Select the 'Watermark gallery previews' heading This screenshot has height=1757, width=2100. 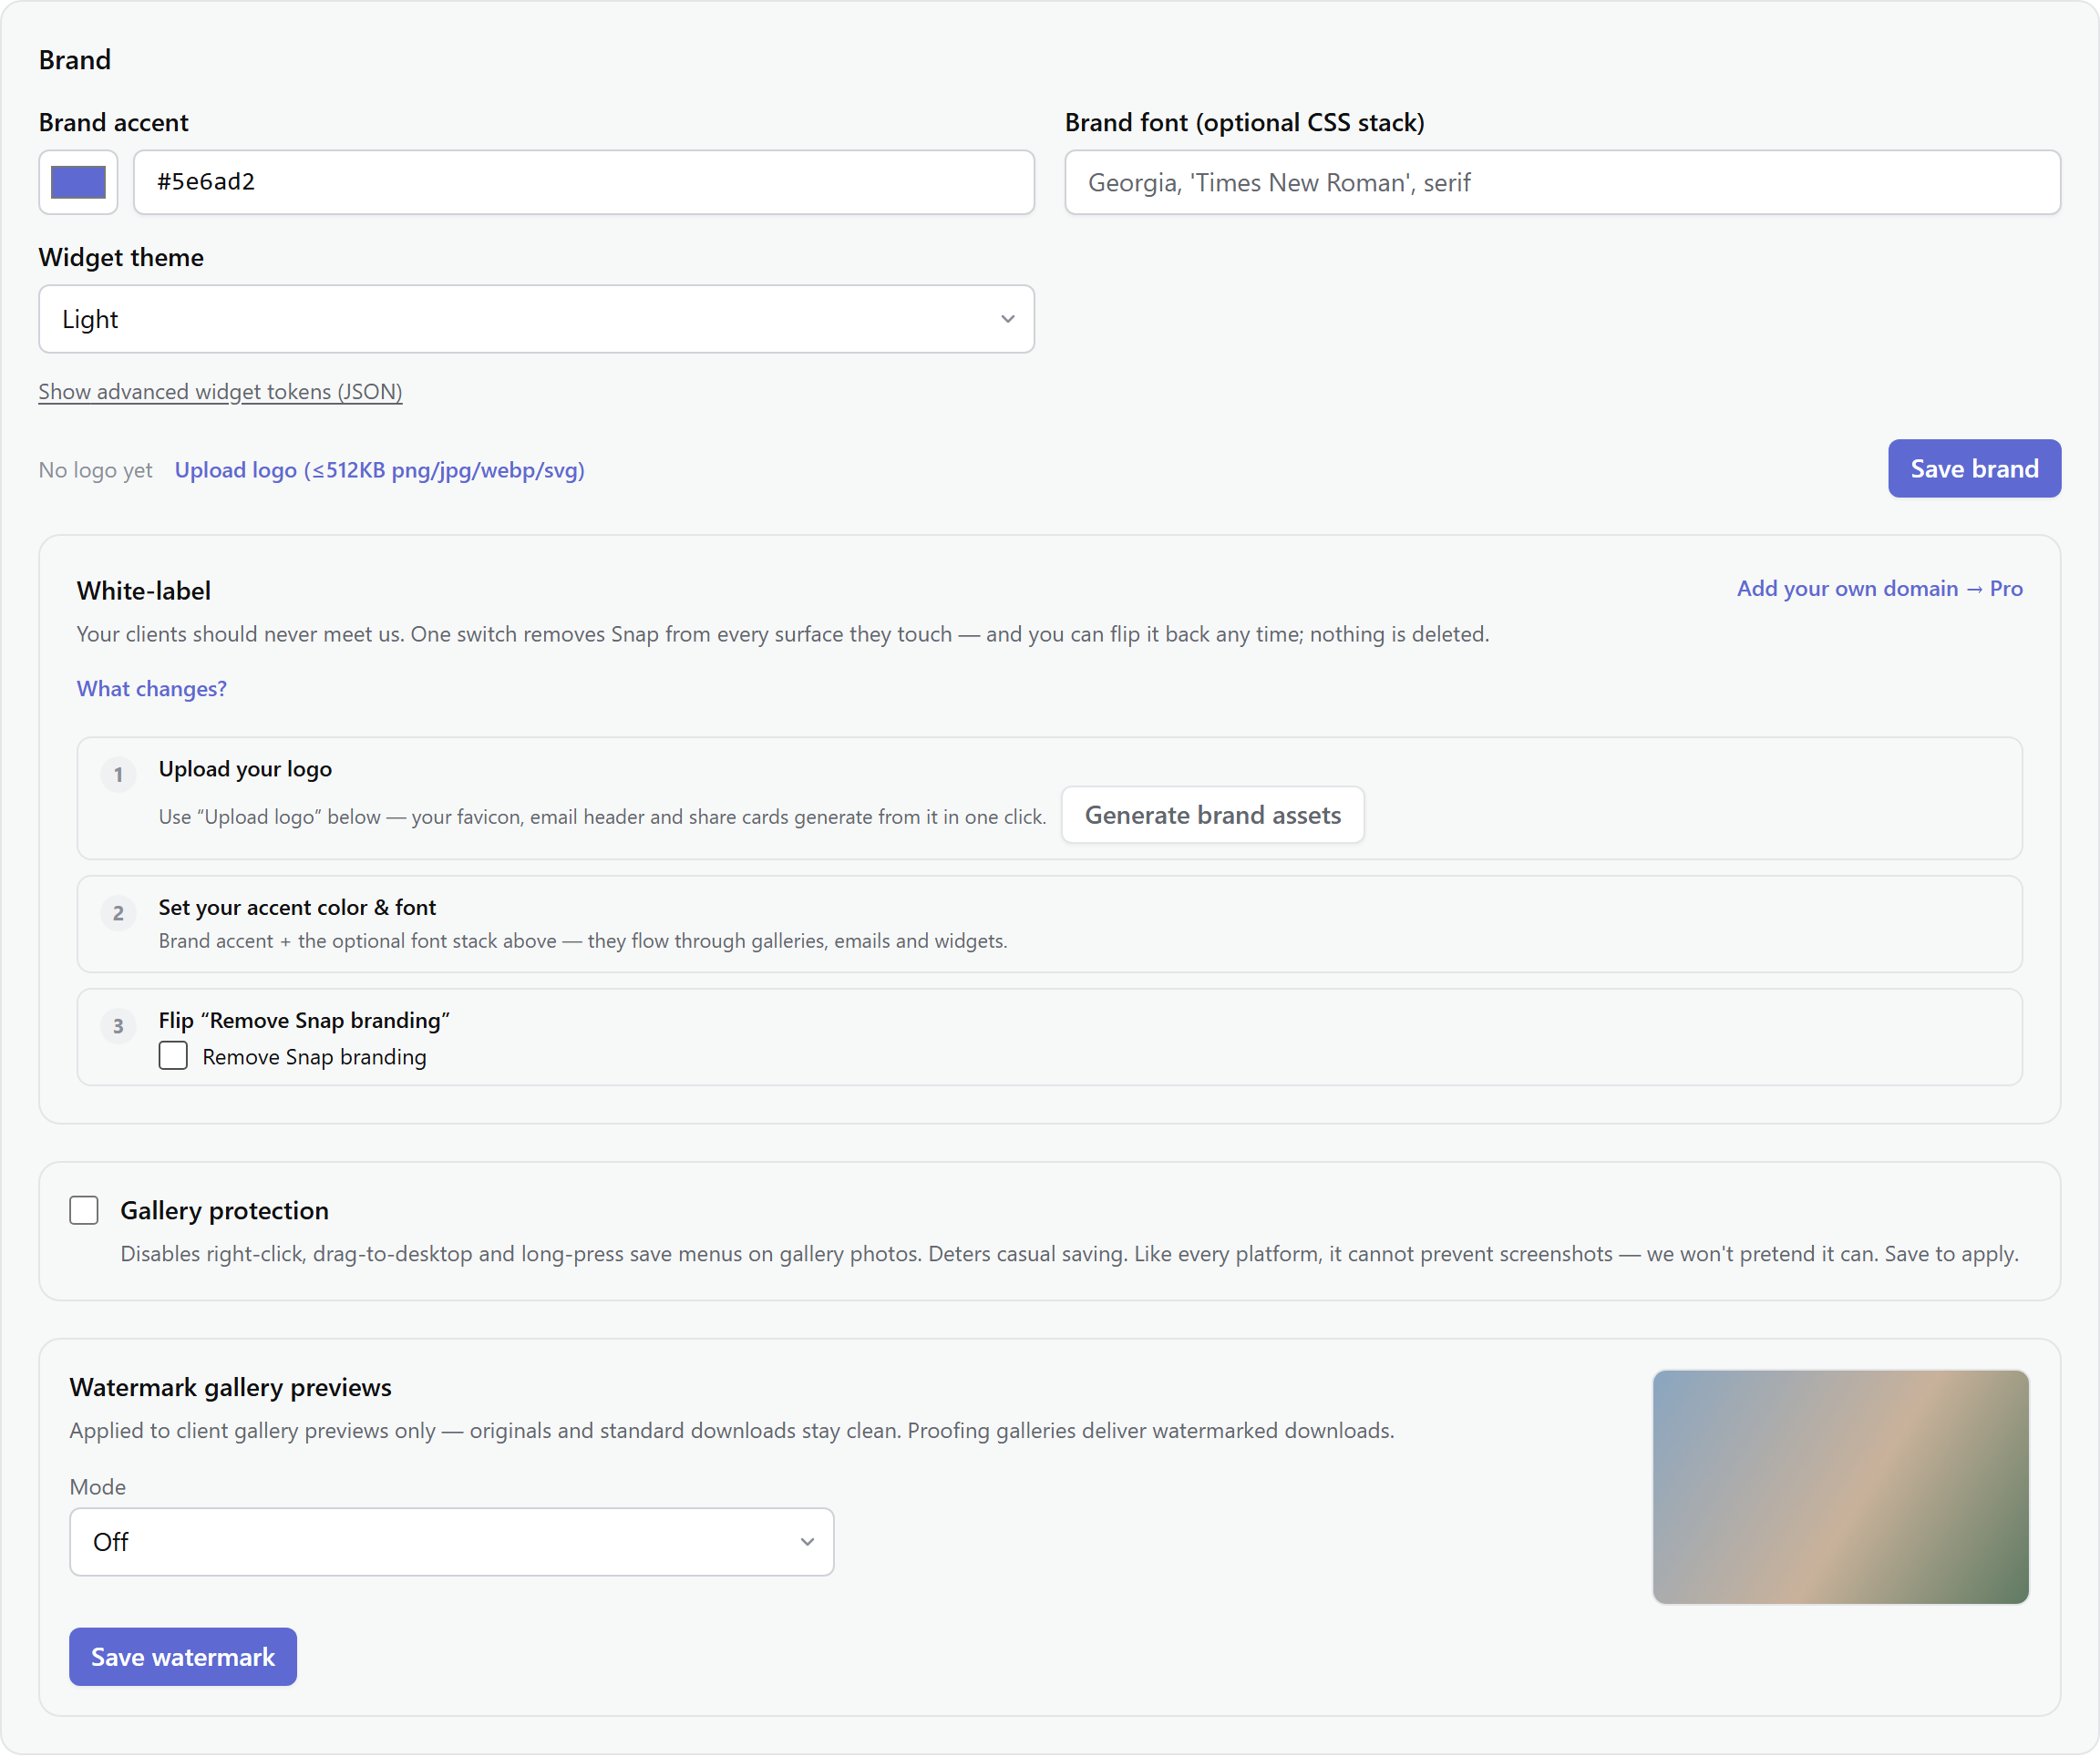click(x=230, y=1387)
